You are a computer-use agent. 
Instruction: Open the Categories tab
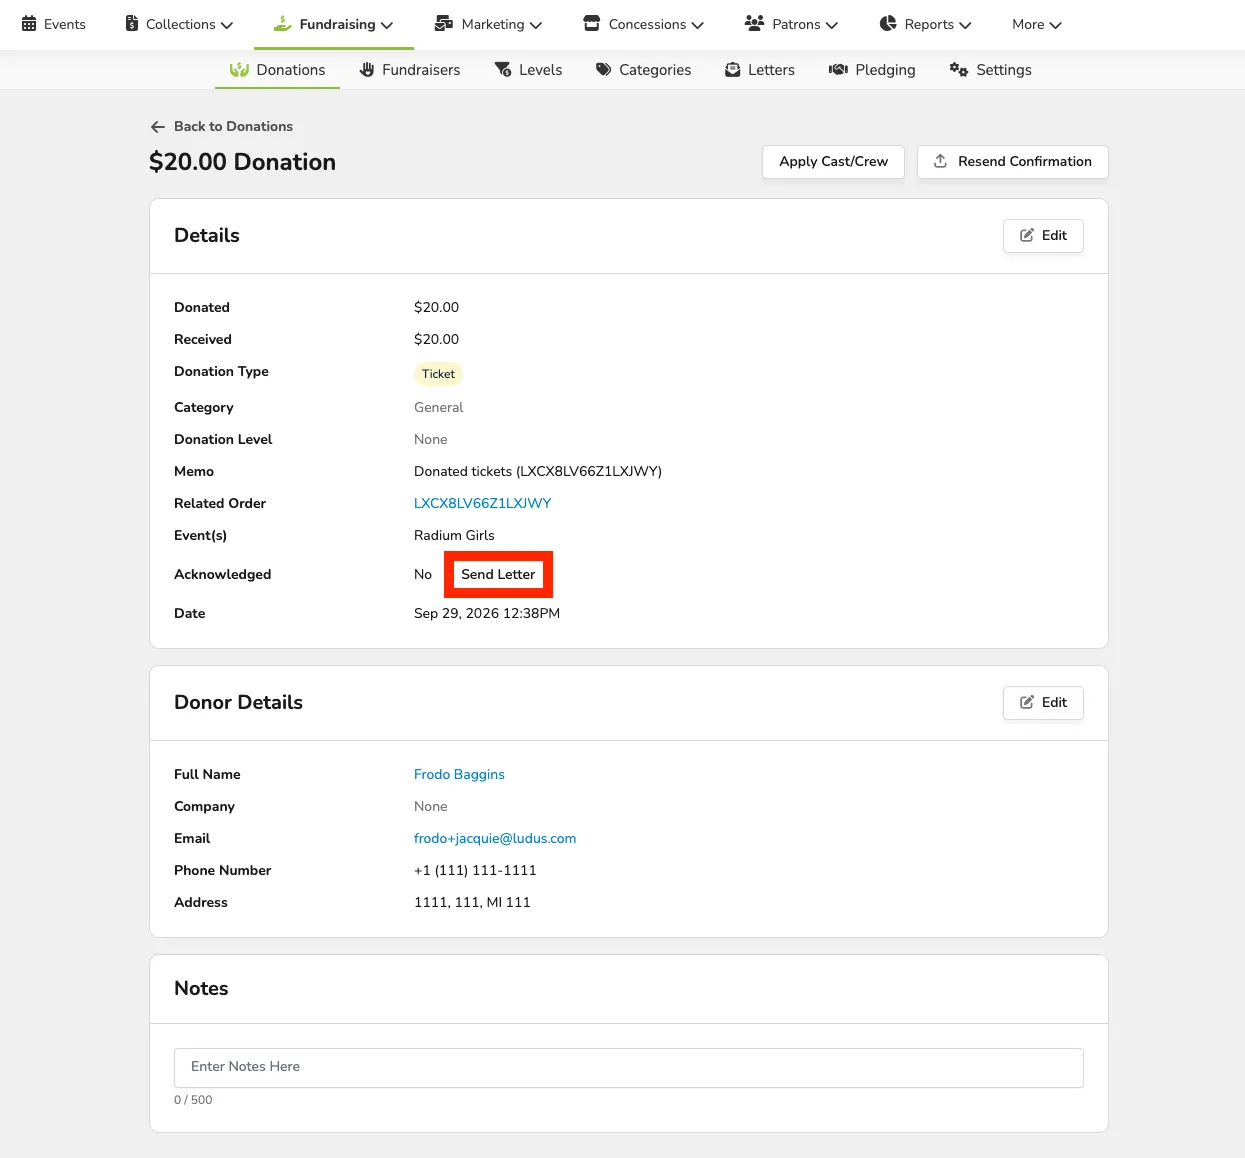click(x=643, y=70)
